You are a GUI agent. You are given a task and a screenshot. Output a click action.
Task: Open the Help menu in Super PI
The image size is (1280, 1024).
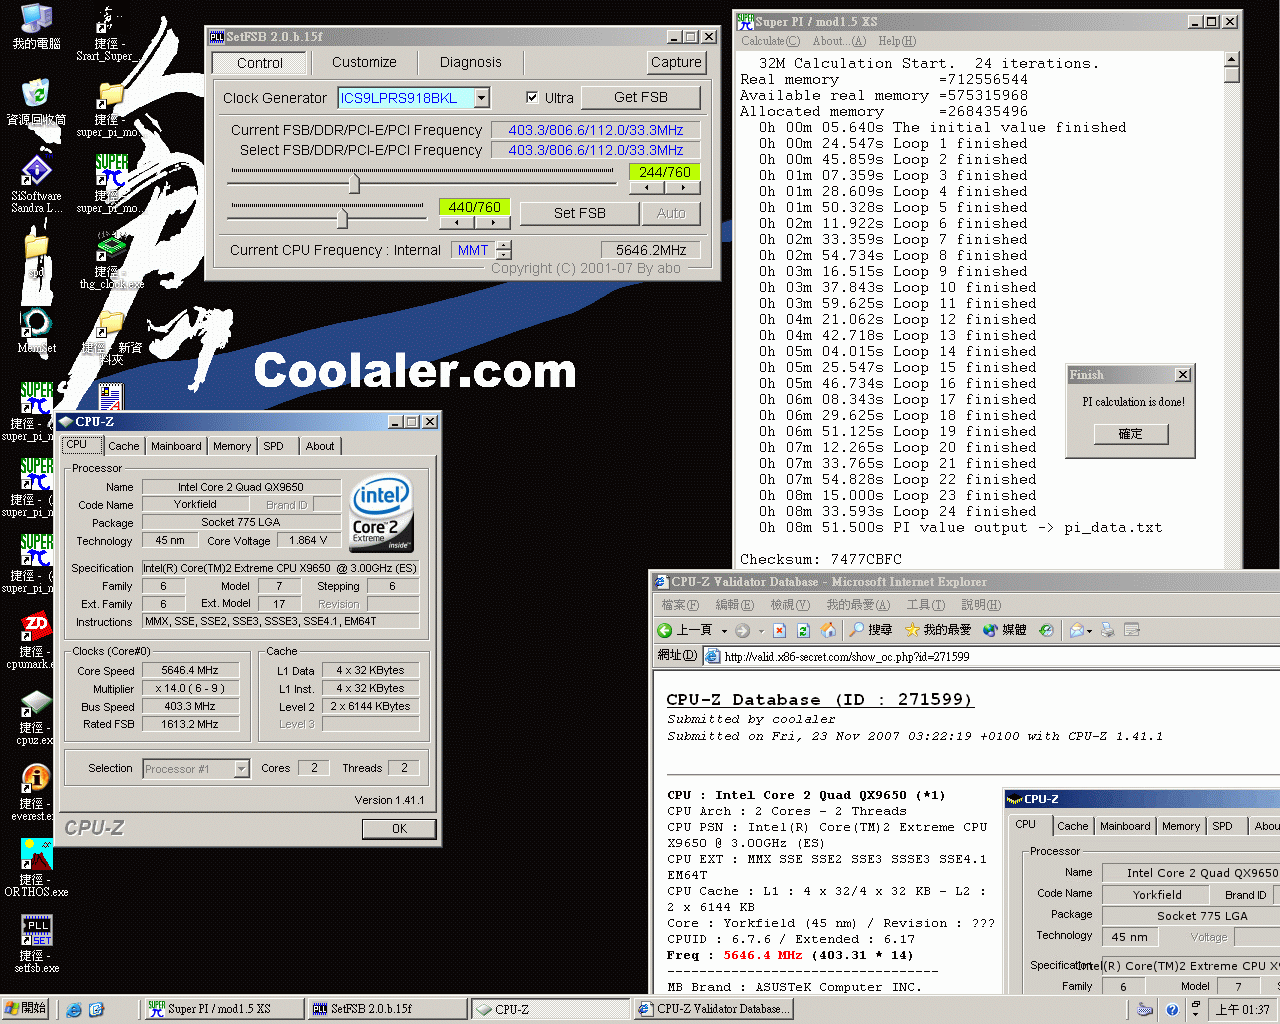pos(897,41)
